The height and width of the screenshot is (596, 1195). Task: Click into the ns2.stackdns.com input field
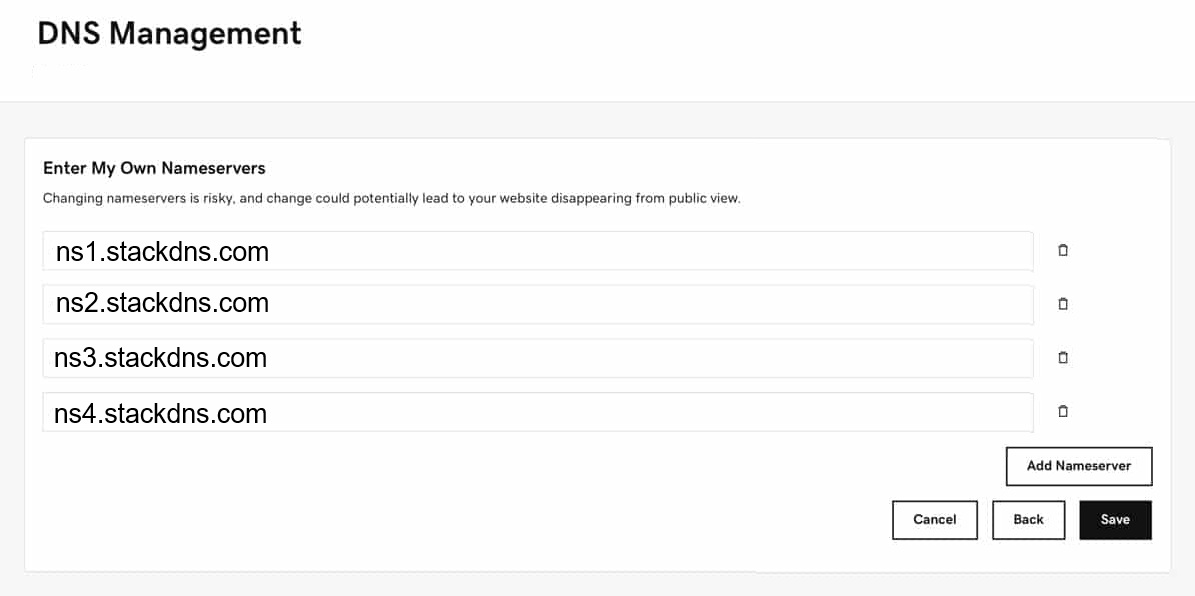coord(538,304)
